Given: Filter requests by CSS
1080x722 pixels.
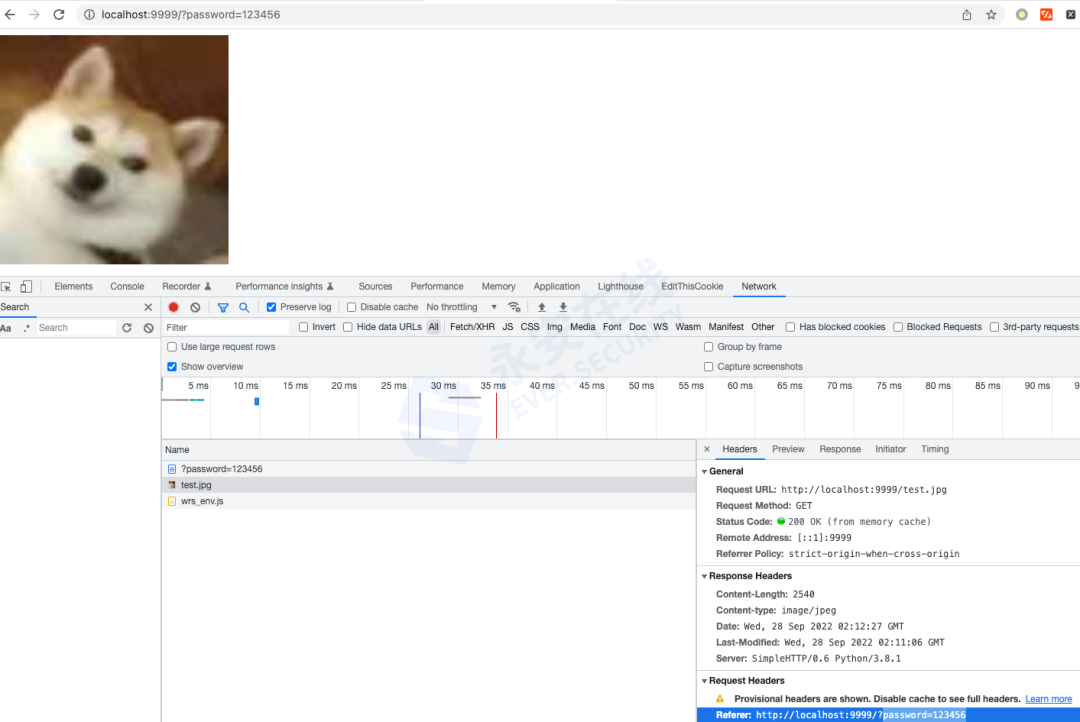Looking at the screenshot, I should tap(530, 327).
